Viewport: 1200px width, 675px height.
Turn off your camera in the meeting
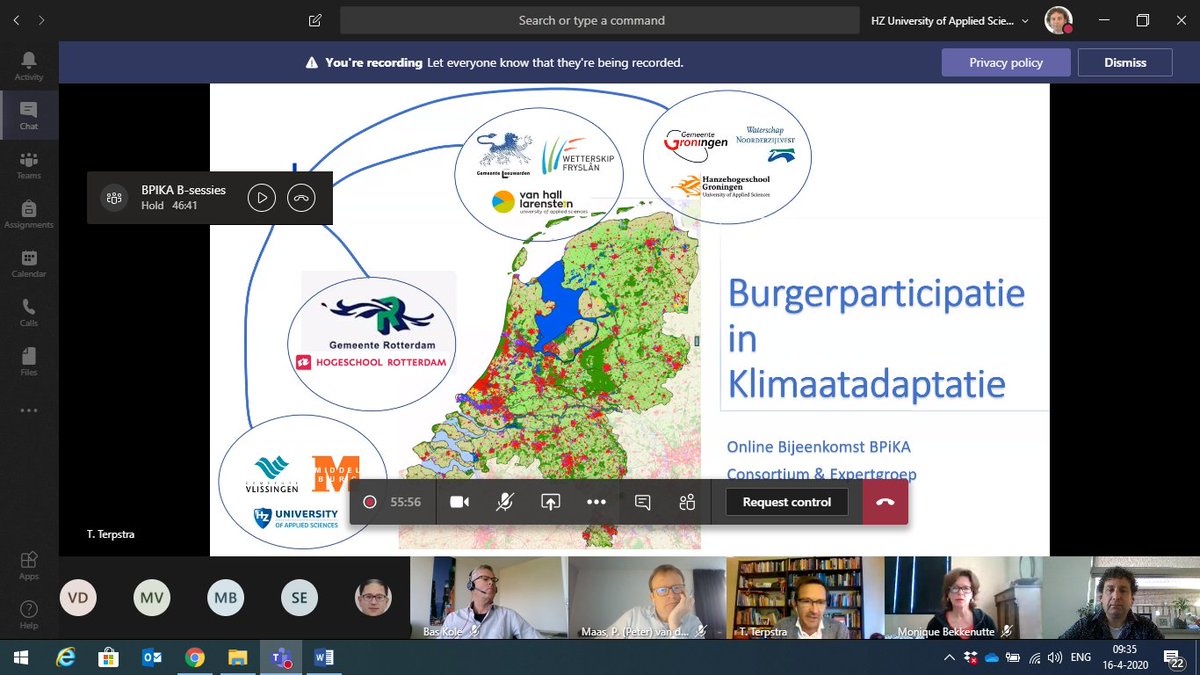(459, 501)
